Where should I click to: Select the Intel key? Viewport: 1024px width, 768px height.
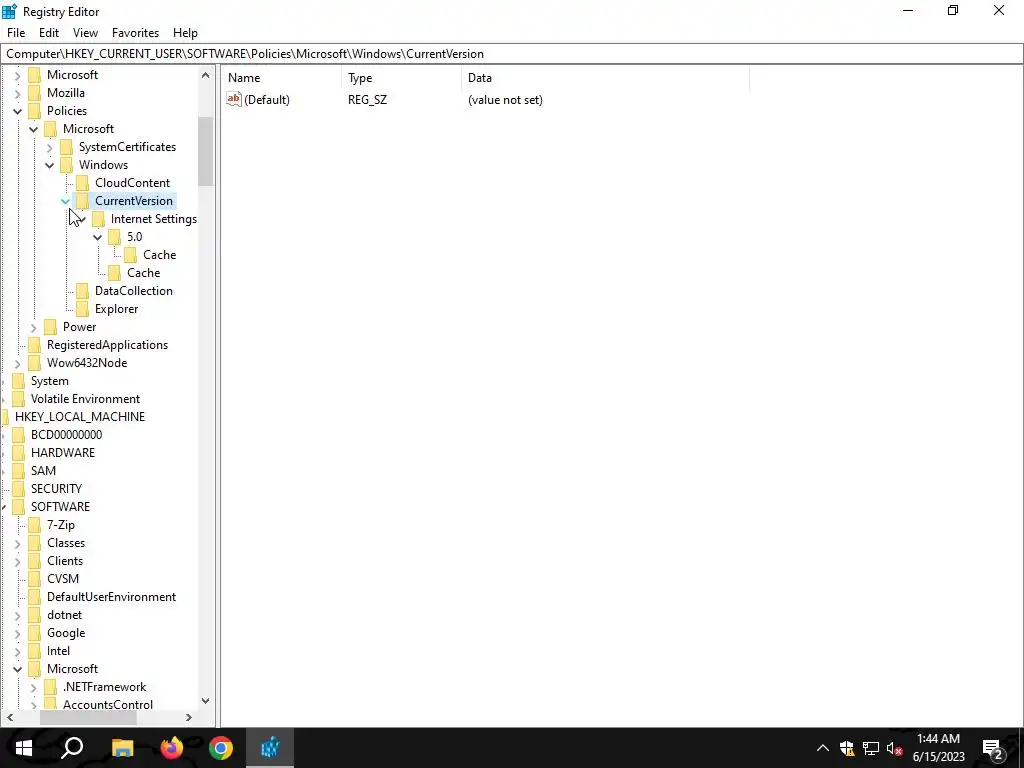[58, 651]
